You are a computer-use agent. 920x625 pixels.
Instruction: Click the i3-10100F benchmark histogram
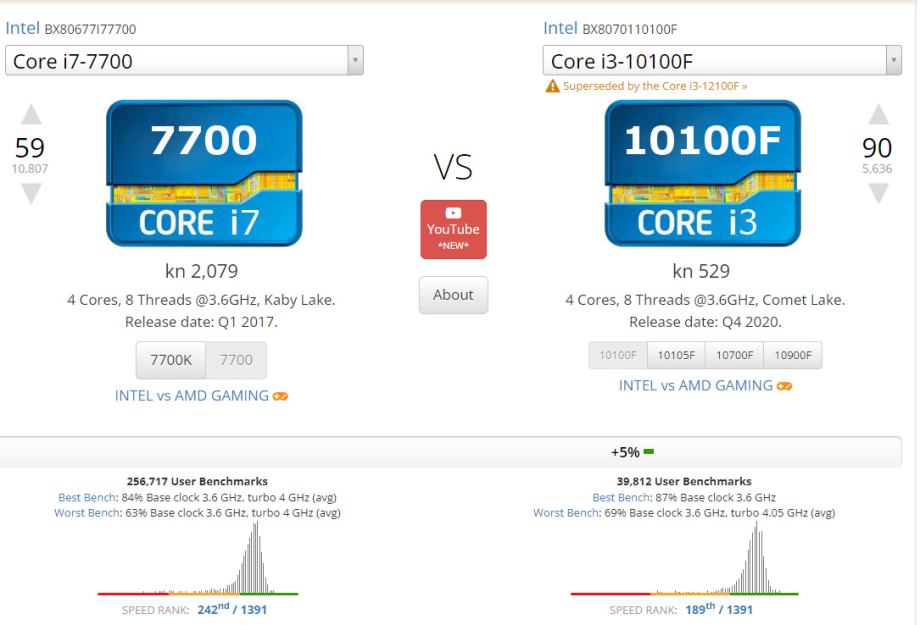pyautogui.click(x=684, y=558)
